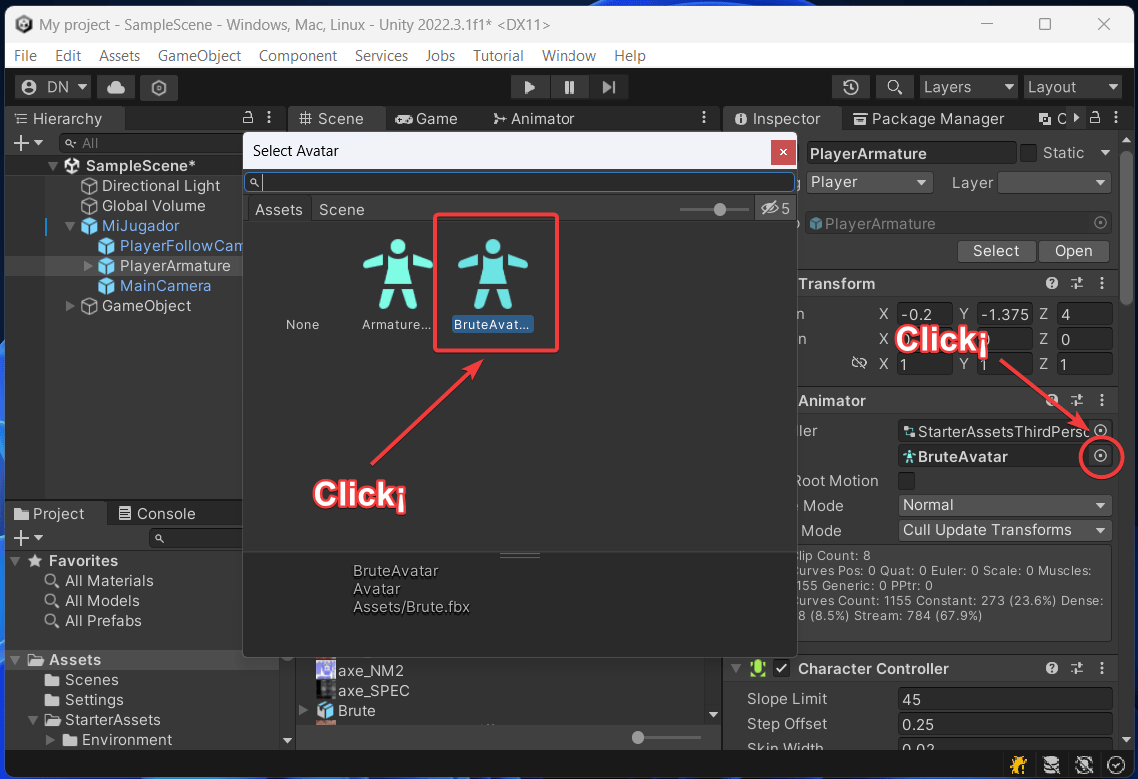Open the Player tag dropdown
The image size is (1138, 779).
(x=869, y=182)
